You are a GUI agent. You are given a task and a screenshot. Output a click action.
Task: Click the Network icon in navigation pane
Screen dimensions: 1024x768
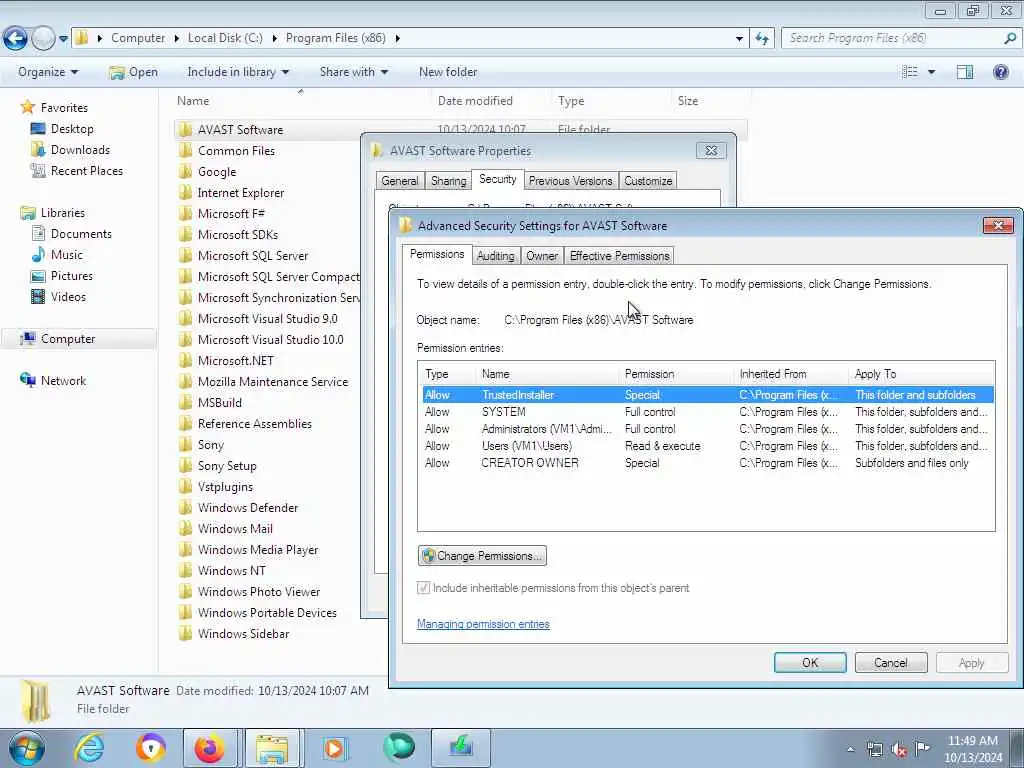click(27, 380)
